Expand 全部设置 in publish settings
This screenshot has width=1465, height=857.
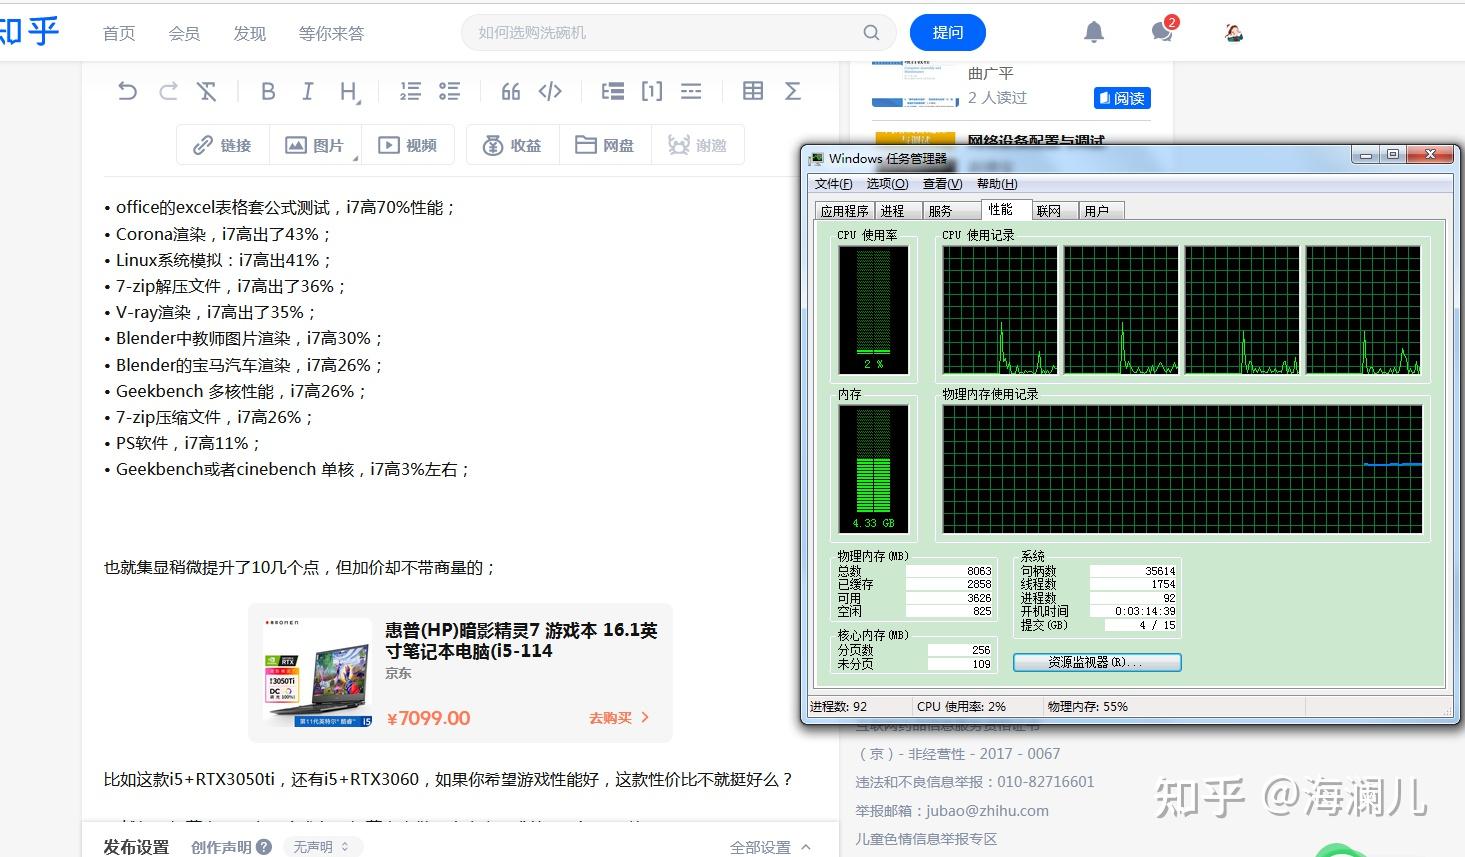tap(770, 847)
